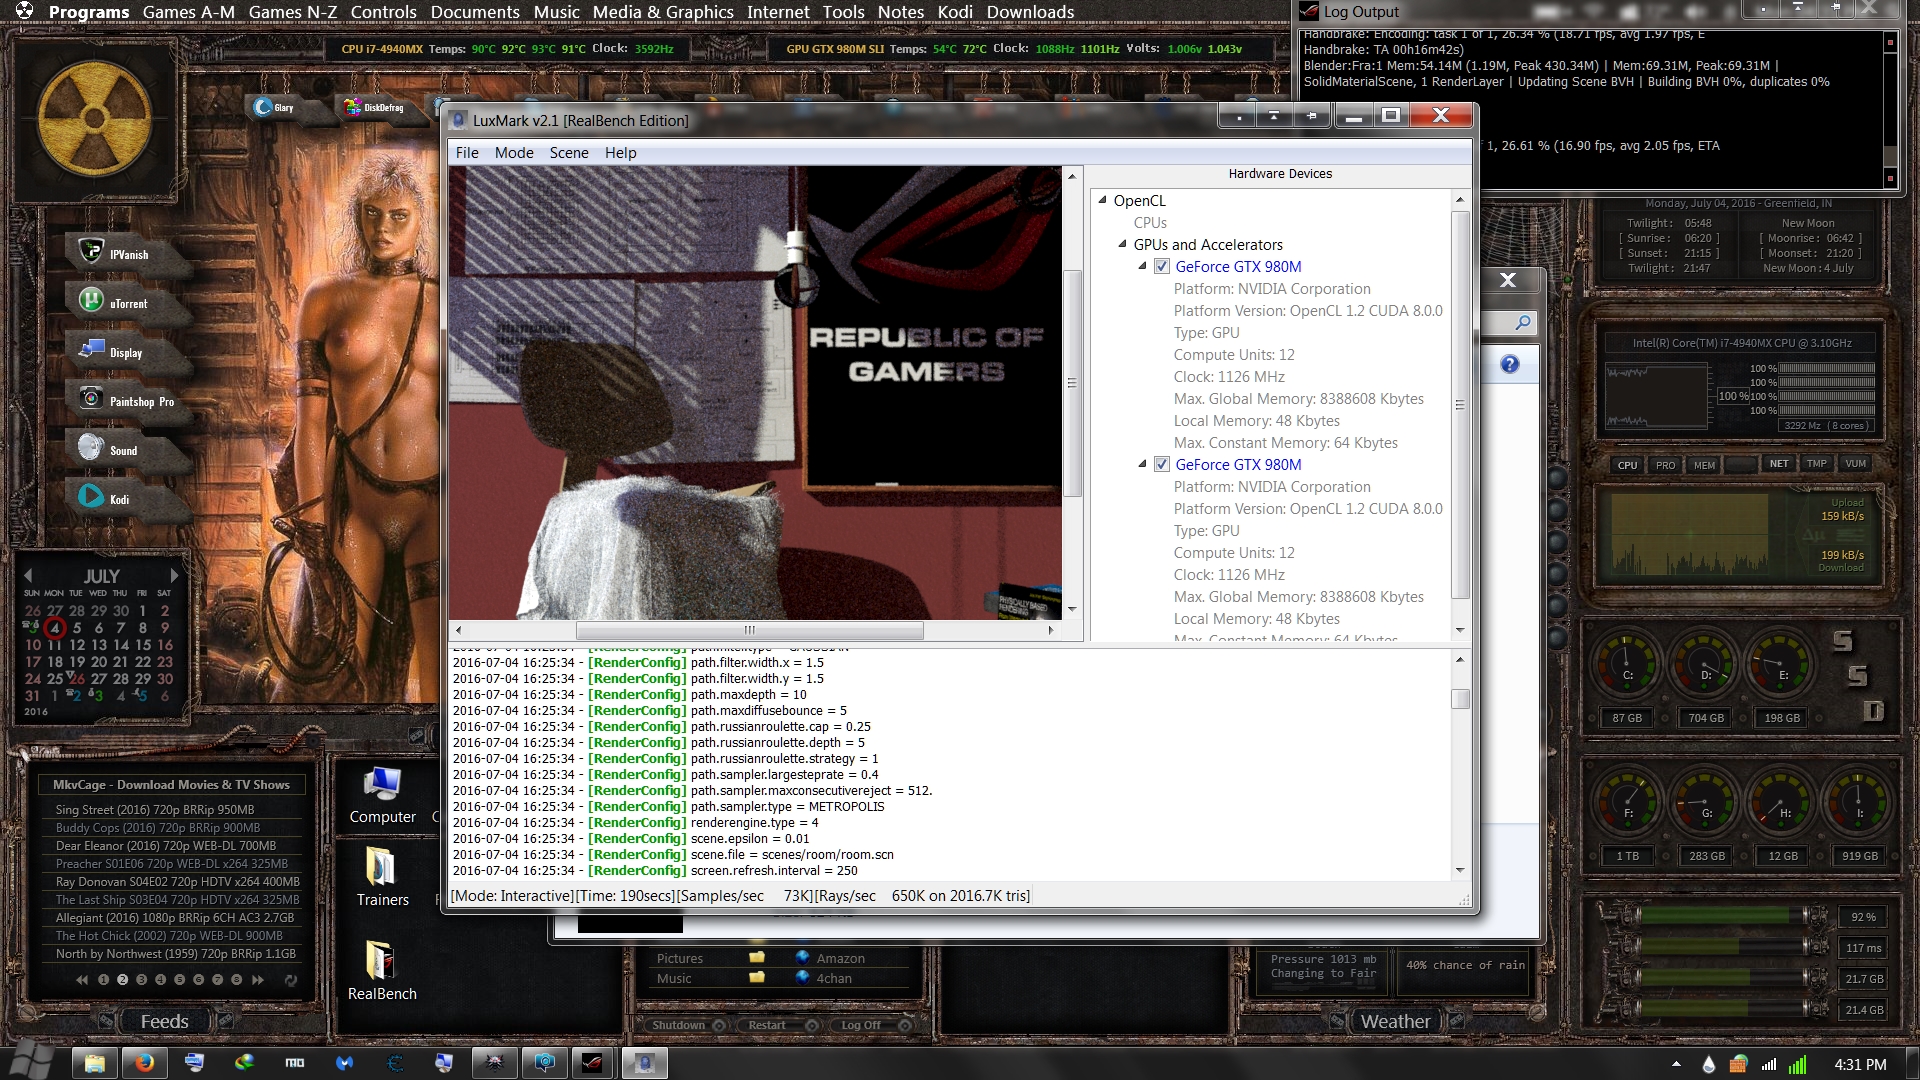Screen dimensions: 1920x1080
Task: Collapse GPUs and Accelerators node
Action: (1122, 244)
